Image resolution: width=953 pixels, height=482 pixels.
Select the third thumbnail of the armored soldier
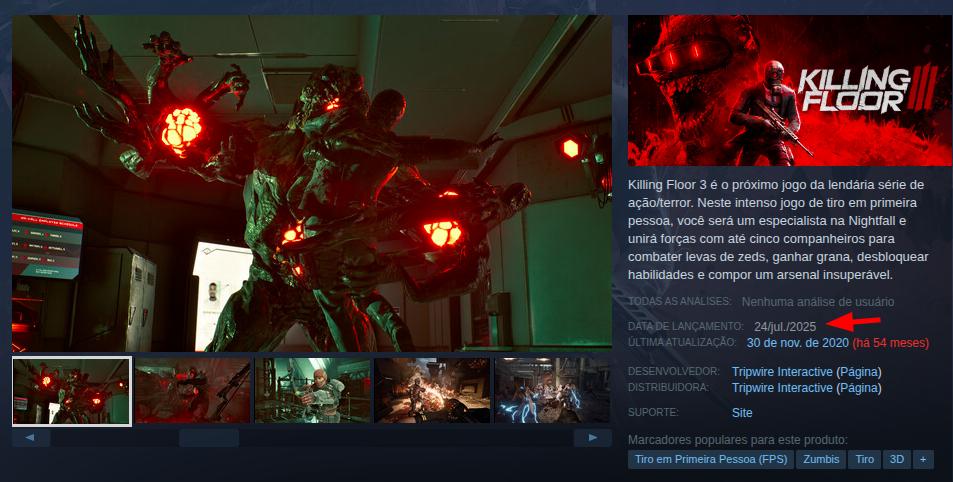coord(312,391)
